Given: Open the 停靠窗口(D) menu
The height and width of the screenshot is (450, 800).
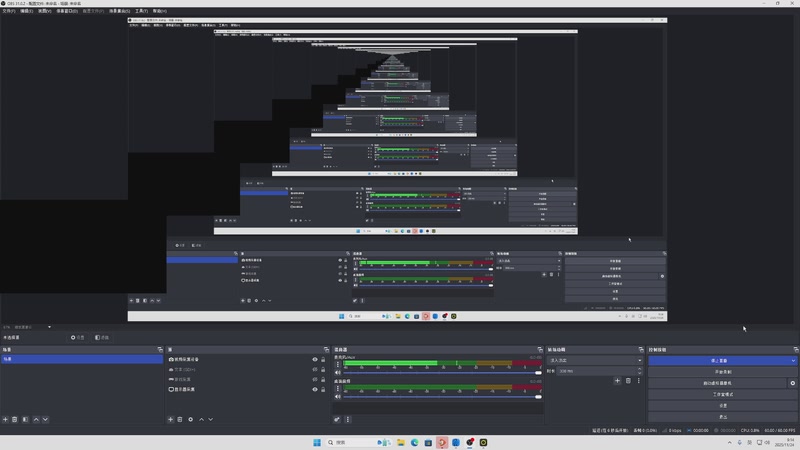Looking at the screenshot, I should click(x=67, y=11).
